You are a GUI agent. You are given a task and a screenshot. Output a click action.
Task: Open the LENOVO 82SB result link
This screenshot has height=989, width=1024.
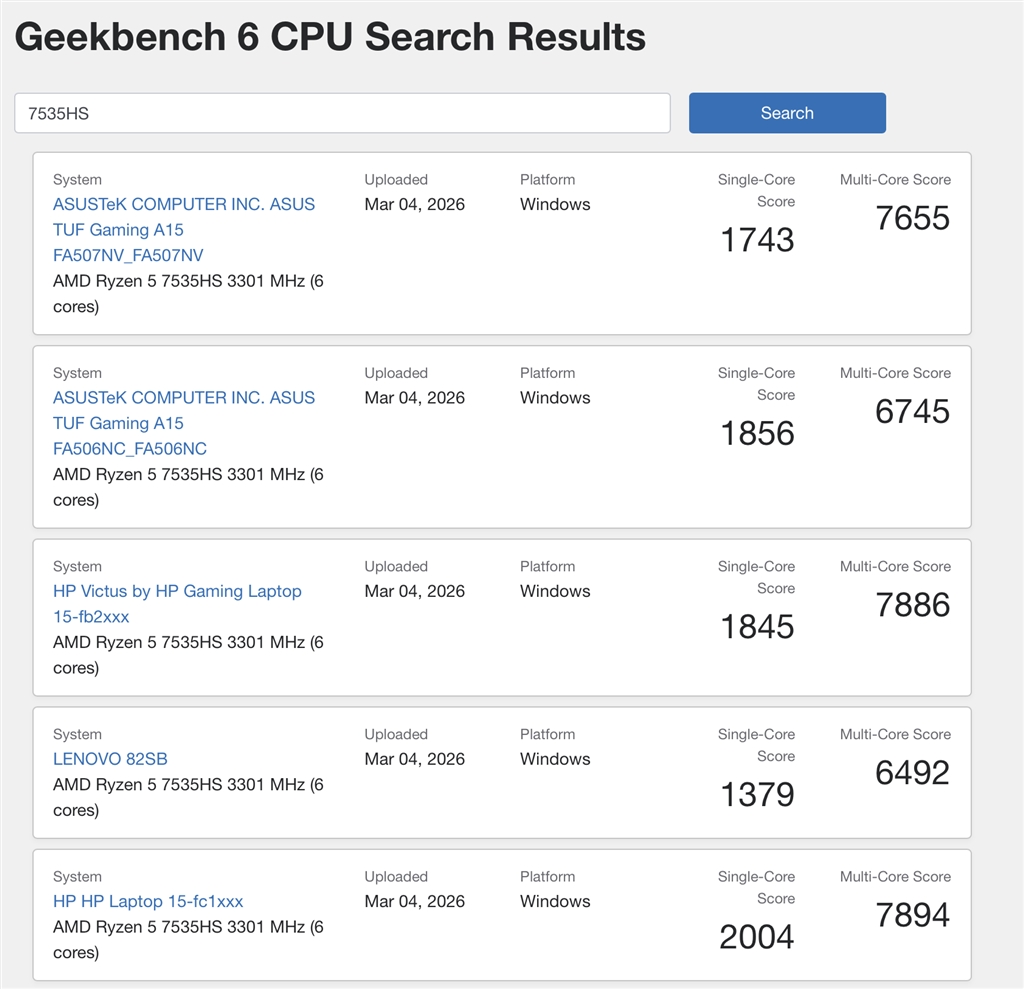coord(110,759)
